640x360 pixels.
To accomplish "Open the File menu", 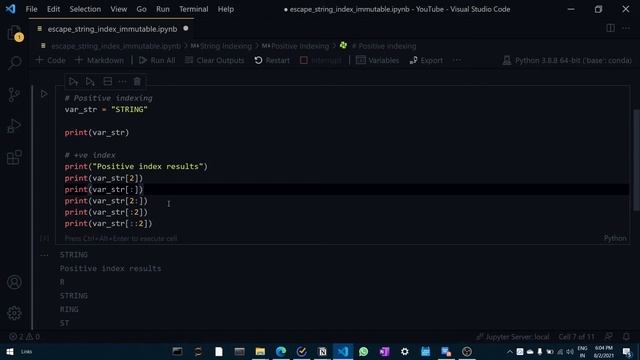I will tap(31, 9).
